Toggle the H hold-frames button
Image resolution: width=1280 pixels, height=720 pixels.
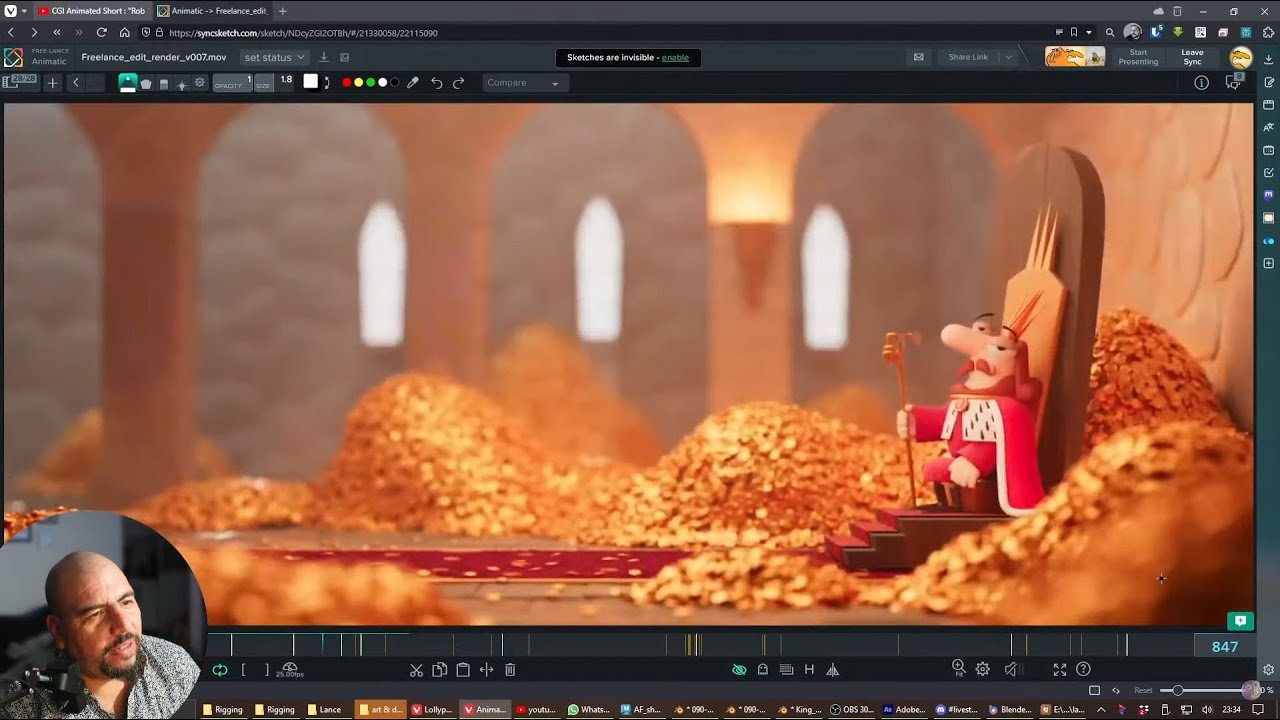point(809,670)
